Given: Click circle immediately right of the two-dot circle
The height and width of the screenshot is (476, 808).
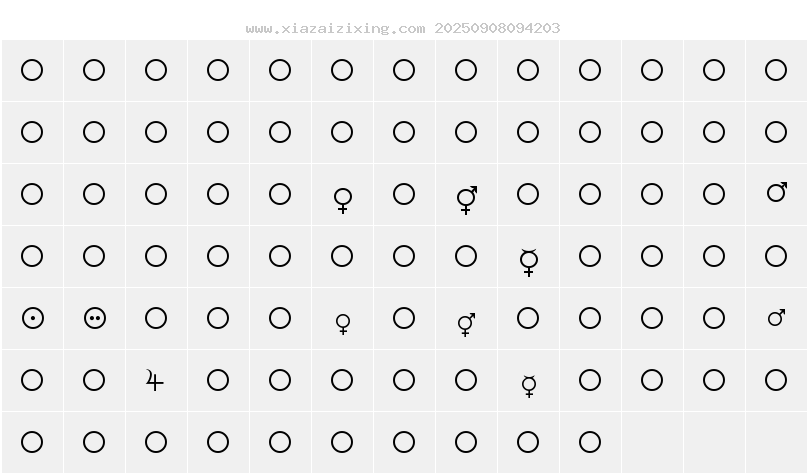Looking at the screenshot, I should pyautogui.click(x=156, y=318).
